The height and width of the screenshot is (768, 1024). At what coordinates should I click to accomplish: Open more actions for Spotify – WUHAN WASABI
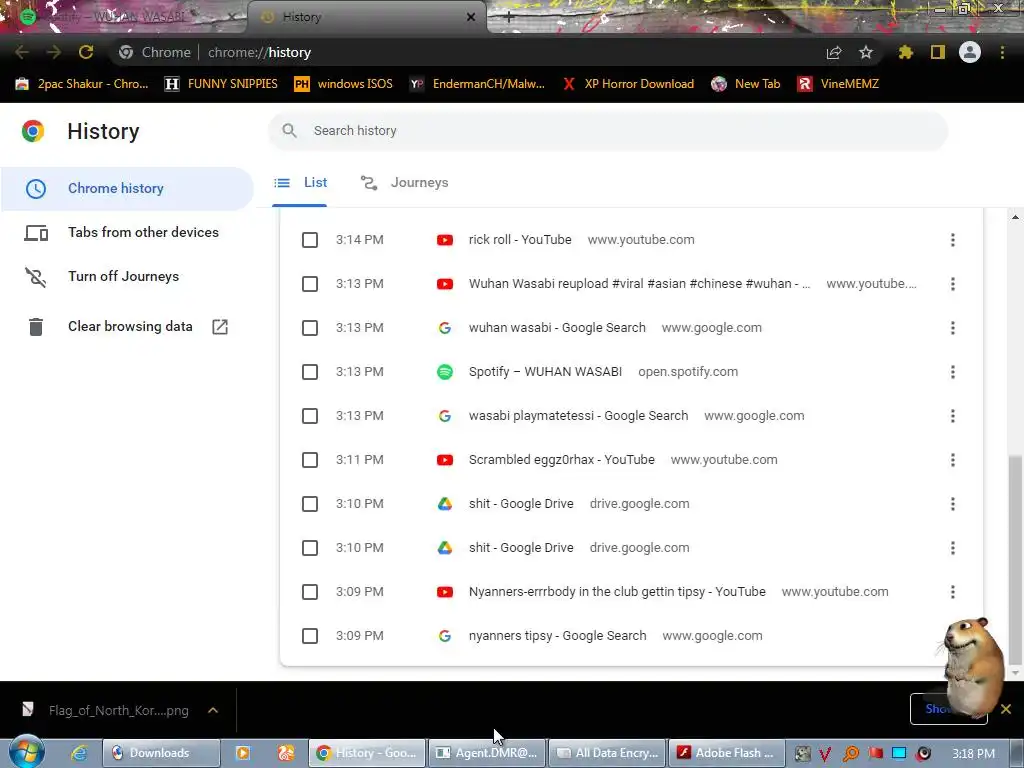[x=953, y=372]
